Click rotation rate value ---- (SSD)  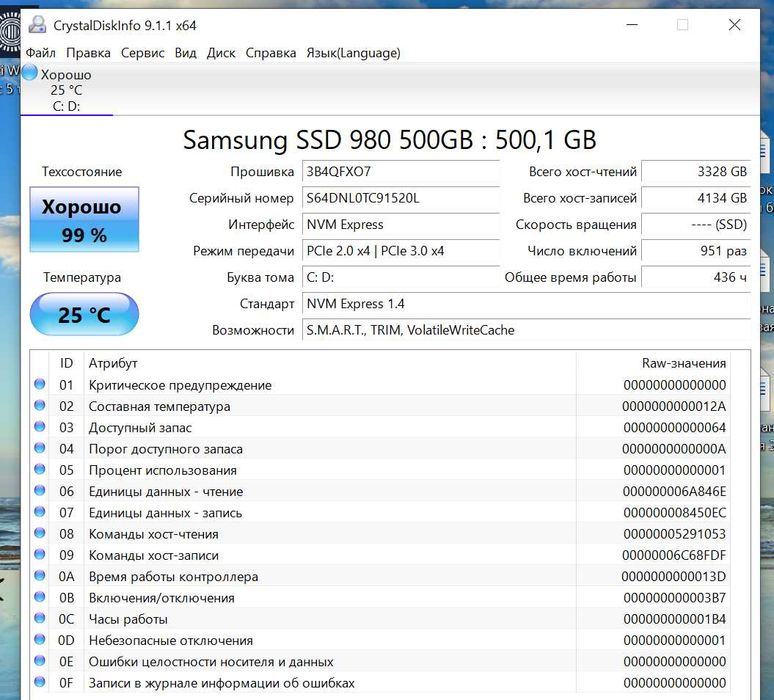pyautogui.click(x=696, y=225)
